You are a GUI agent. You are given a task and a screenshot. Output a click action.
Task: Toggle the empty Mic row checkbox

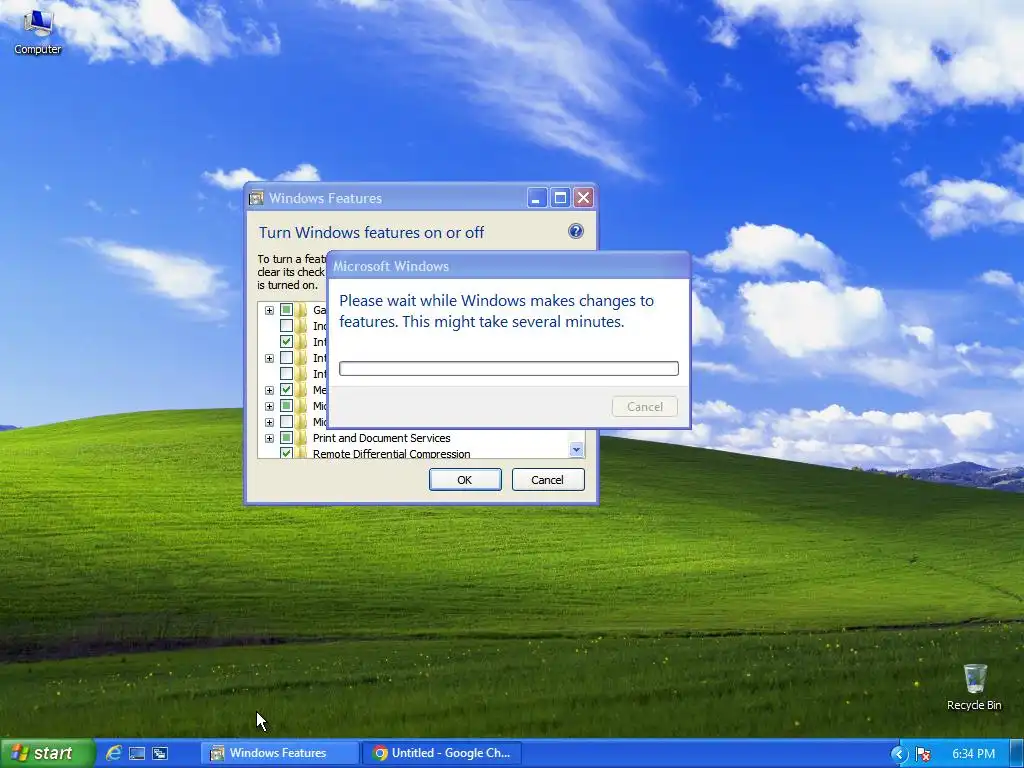click(286, 422)
